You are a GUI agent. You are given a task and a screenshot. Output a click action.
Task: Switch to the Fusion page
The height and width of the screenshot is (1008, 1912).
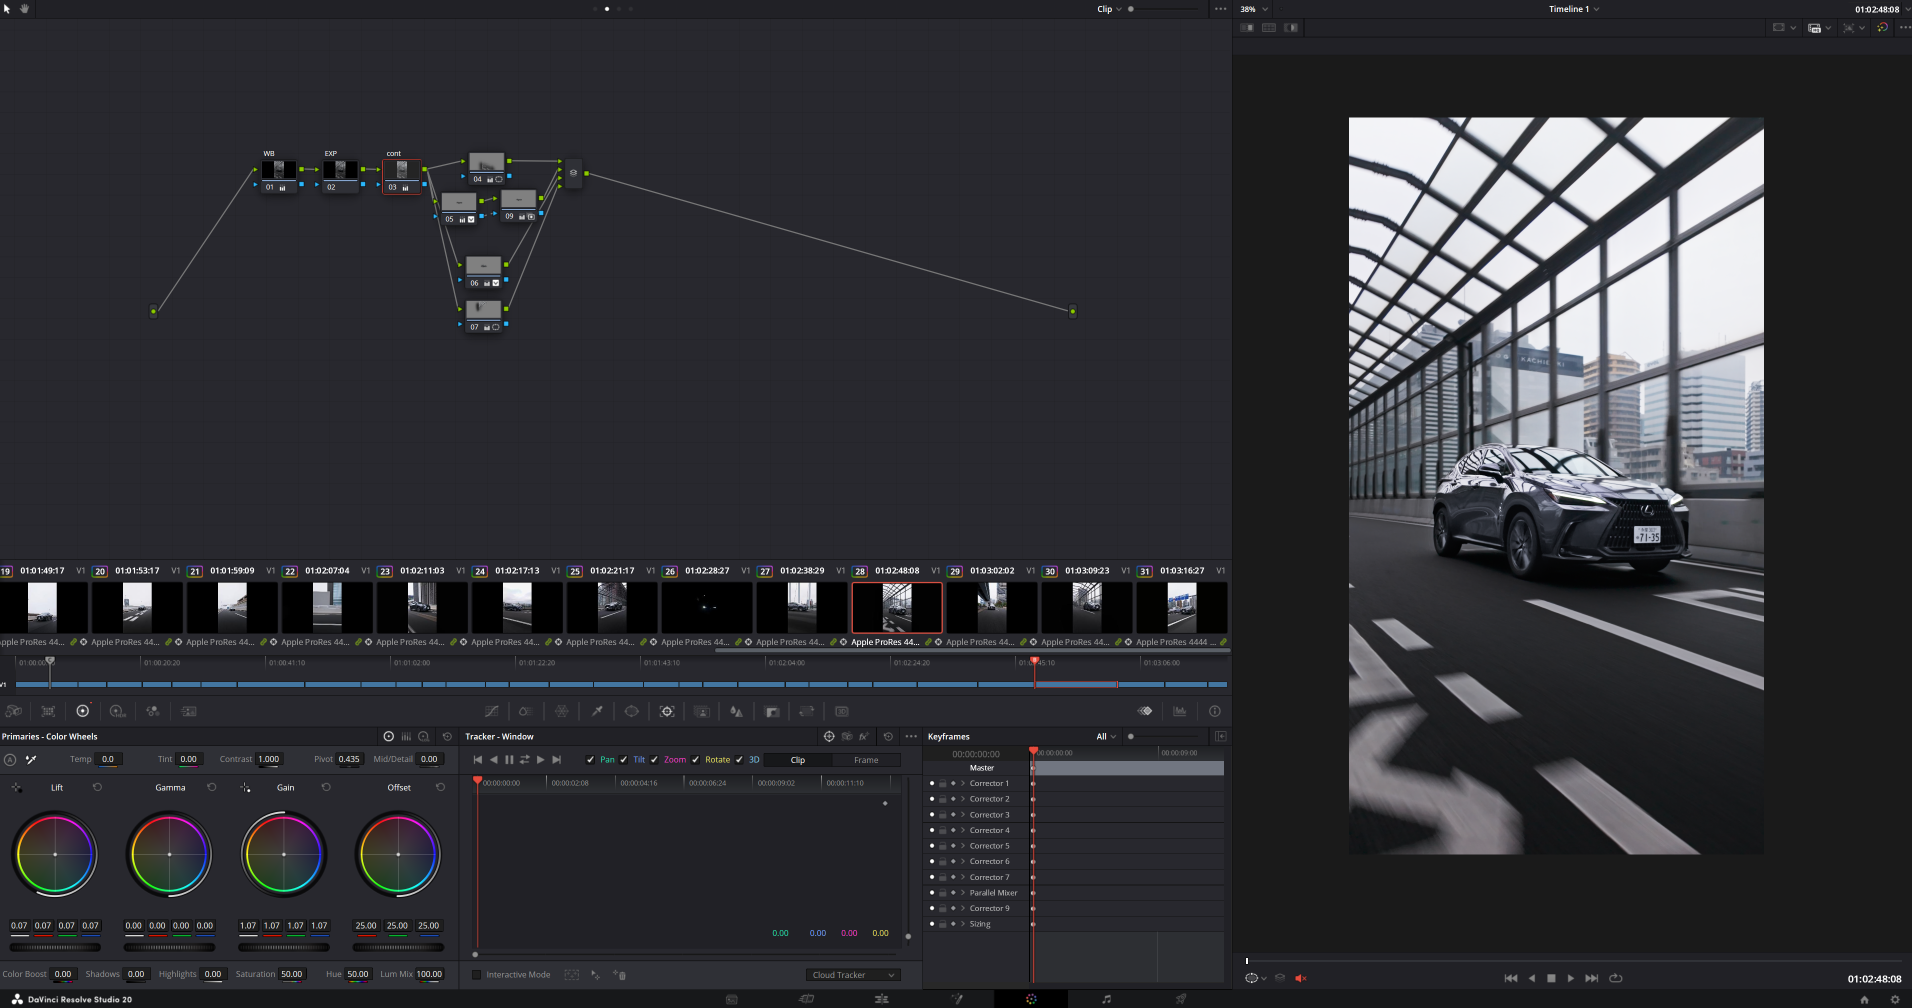pyautogui.click(x=958, y=998)
